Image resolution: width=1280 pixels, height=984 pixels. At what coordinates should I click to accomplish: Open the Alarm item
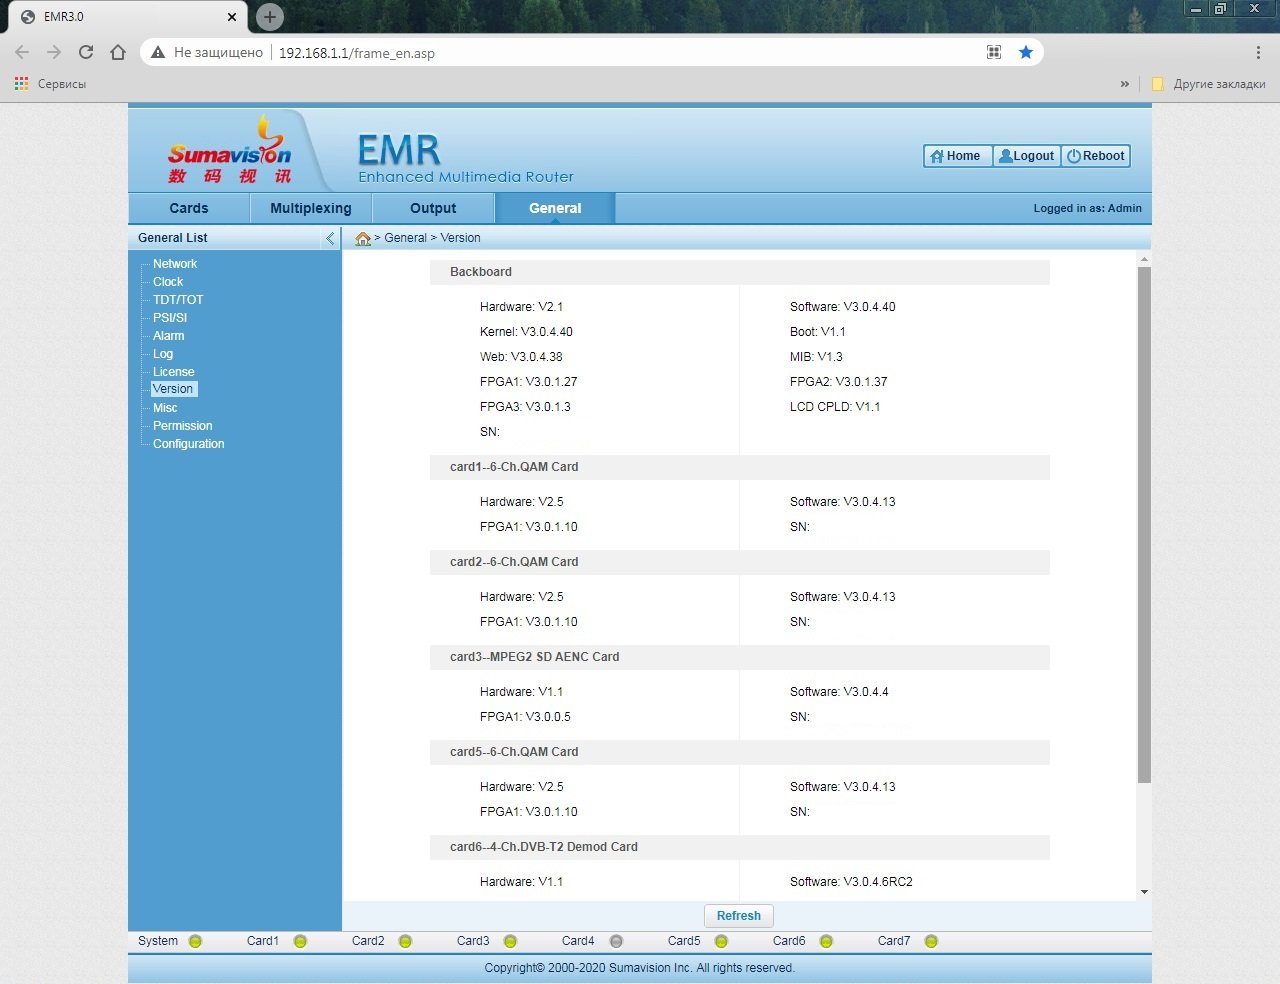(x=168, y=336)
